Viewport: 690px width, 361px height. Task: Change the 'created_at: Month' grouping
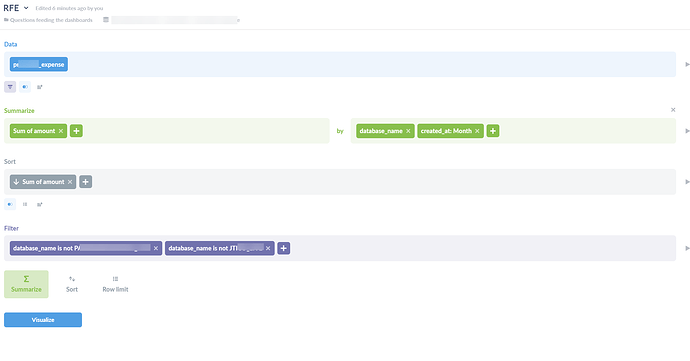[446, 131]
